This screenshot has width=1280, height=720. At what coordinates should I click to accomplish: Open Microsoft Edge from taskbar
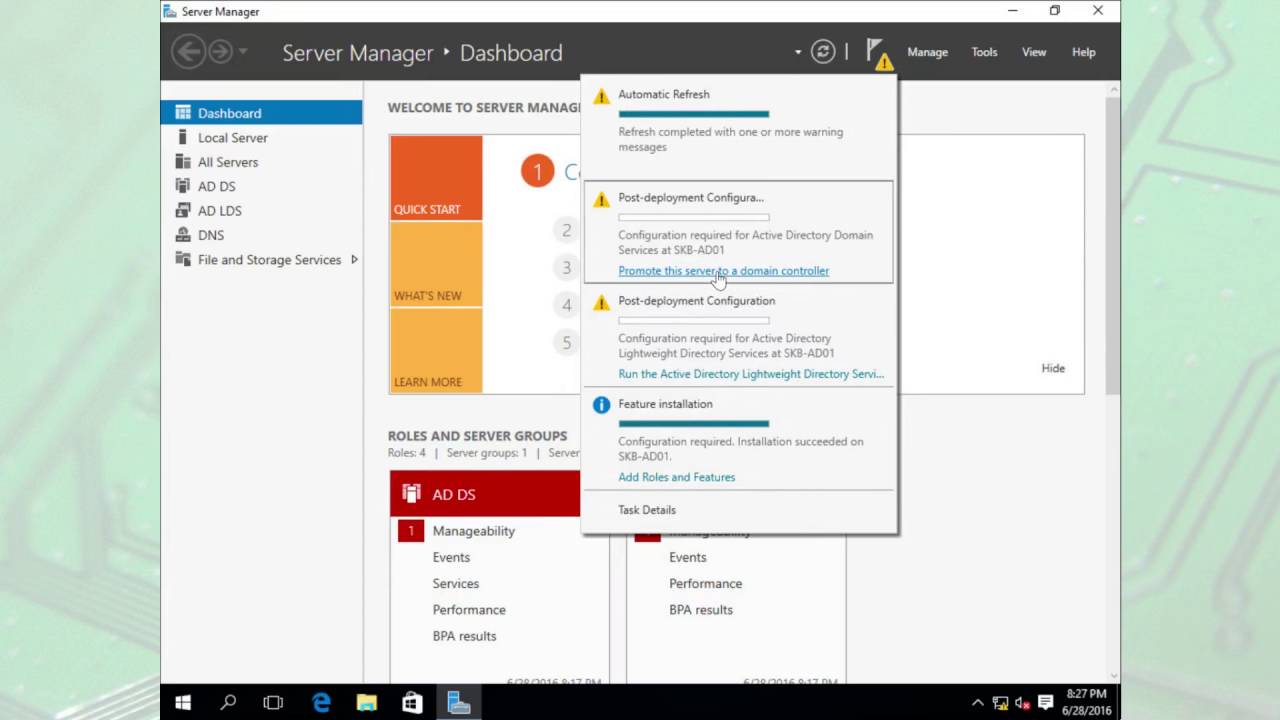tap(321, 703)
